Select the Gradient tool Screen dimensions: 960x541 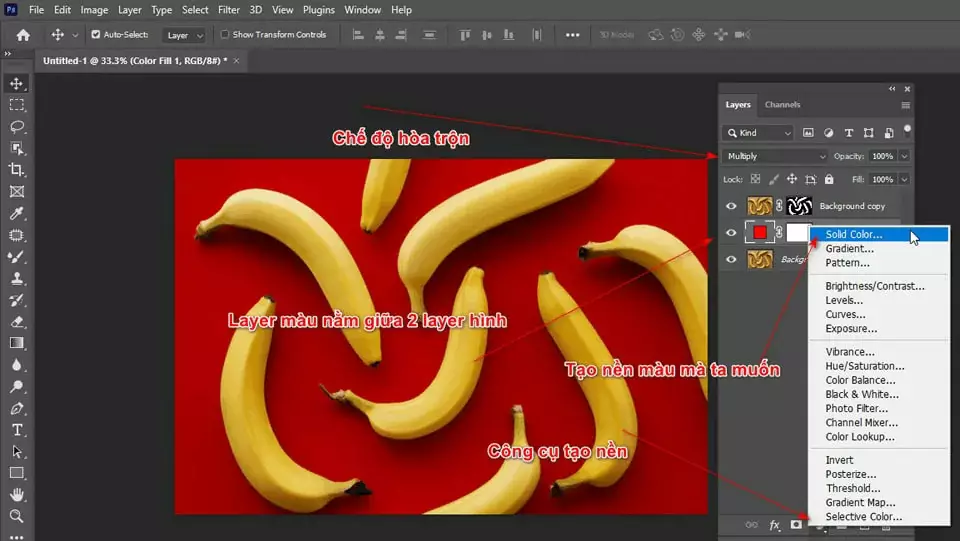[17, 343]
